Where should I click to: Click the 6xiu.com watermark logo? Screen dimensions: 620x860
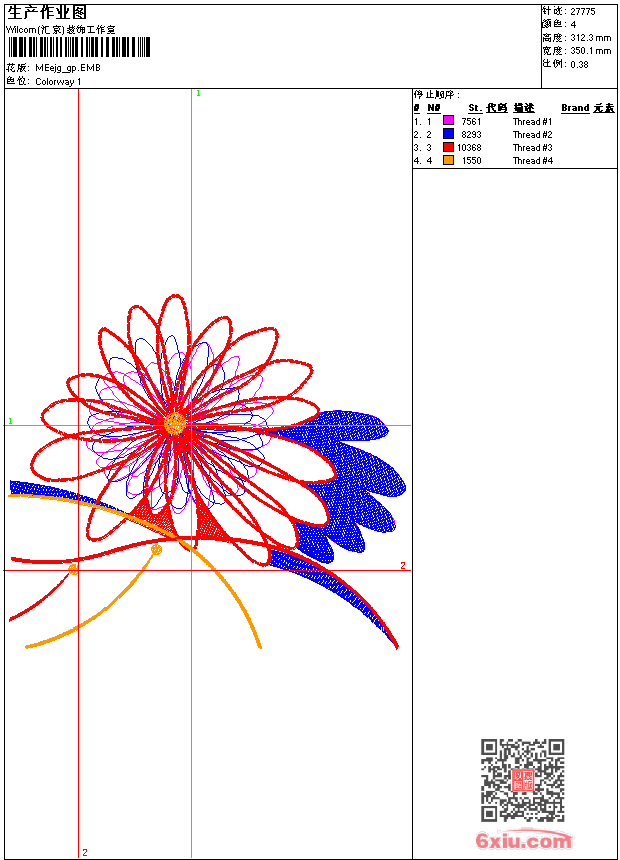click(x=523, y=841)
